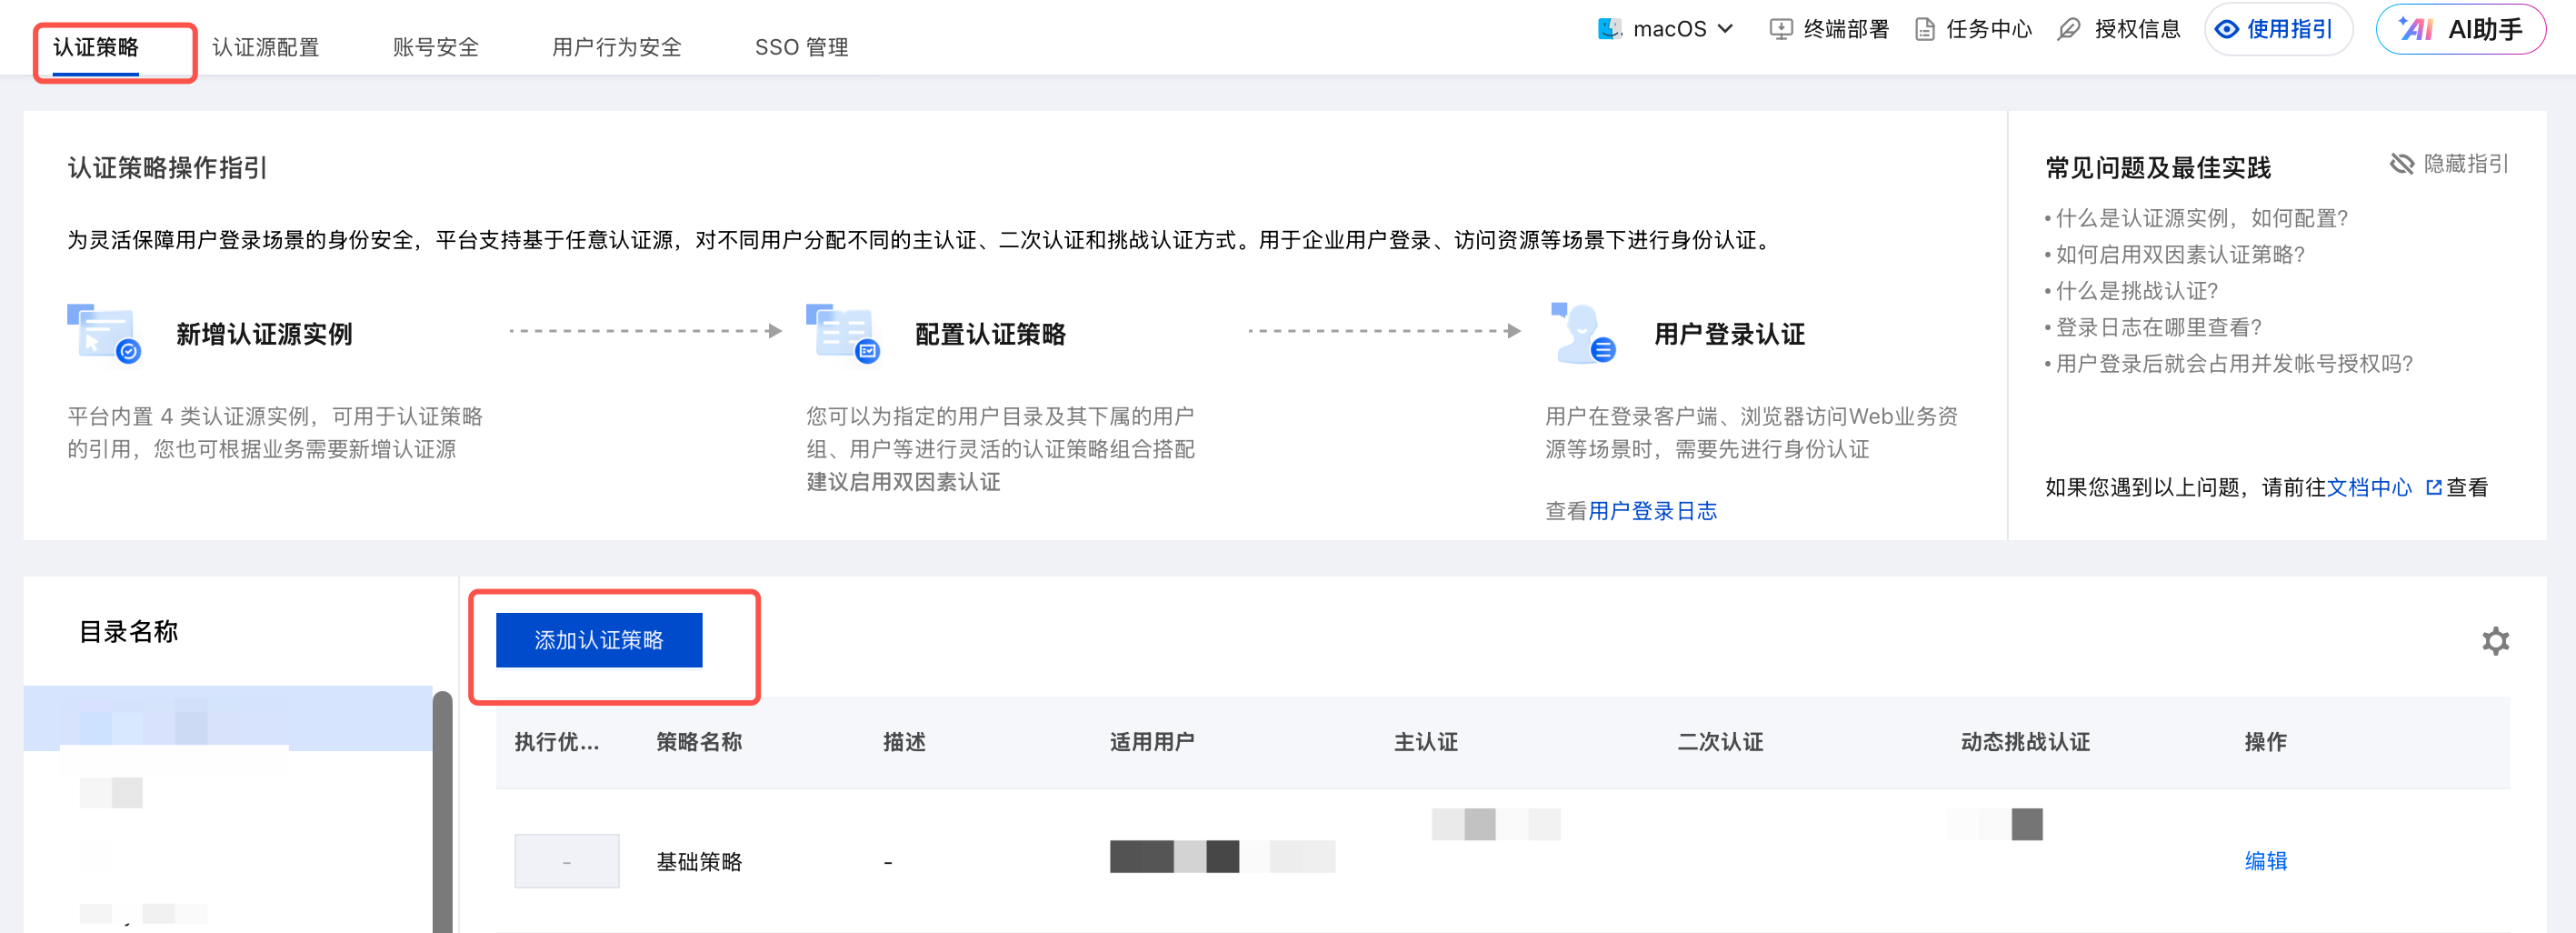Click the 二次认证 column header
The image size is (2576, 933).
pyautogui.click(x=1720, y=742)
